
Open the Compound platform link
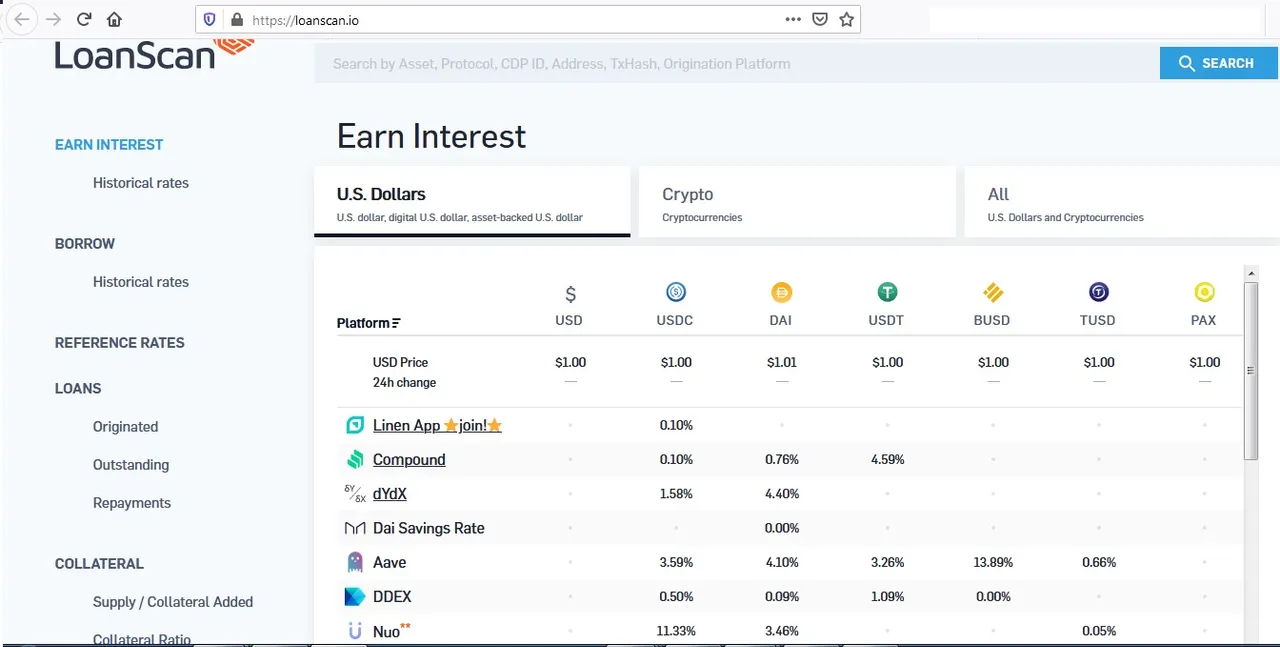point(409,460)
